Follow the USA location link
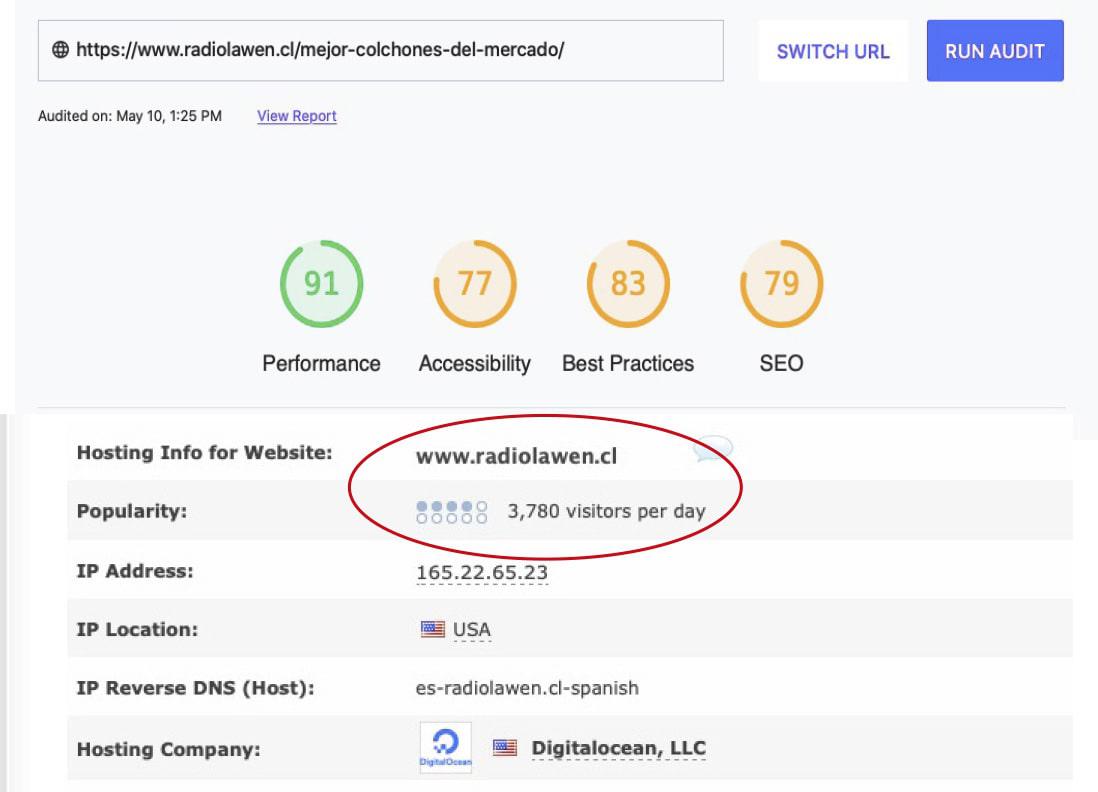 pyautogui.click(x=472, y=630)
